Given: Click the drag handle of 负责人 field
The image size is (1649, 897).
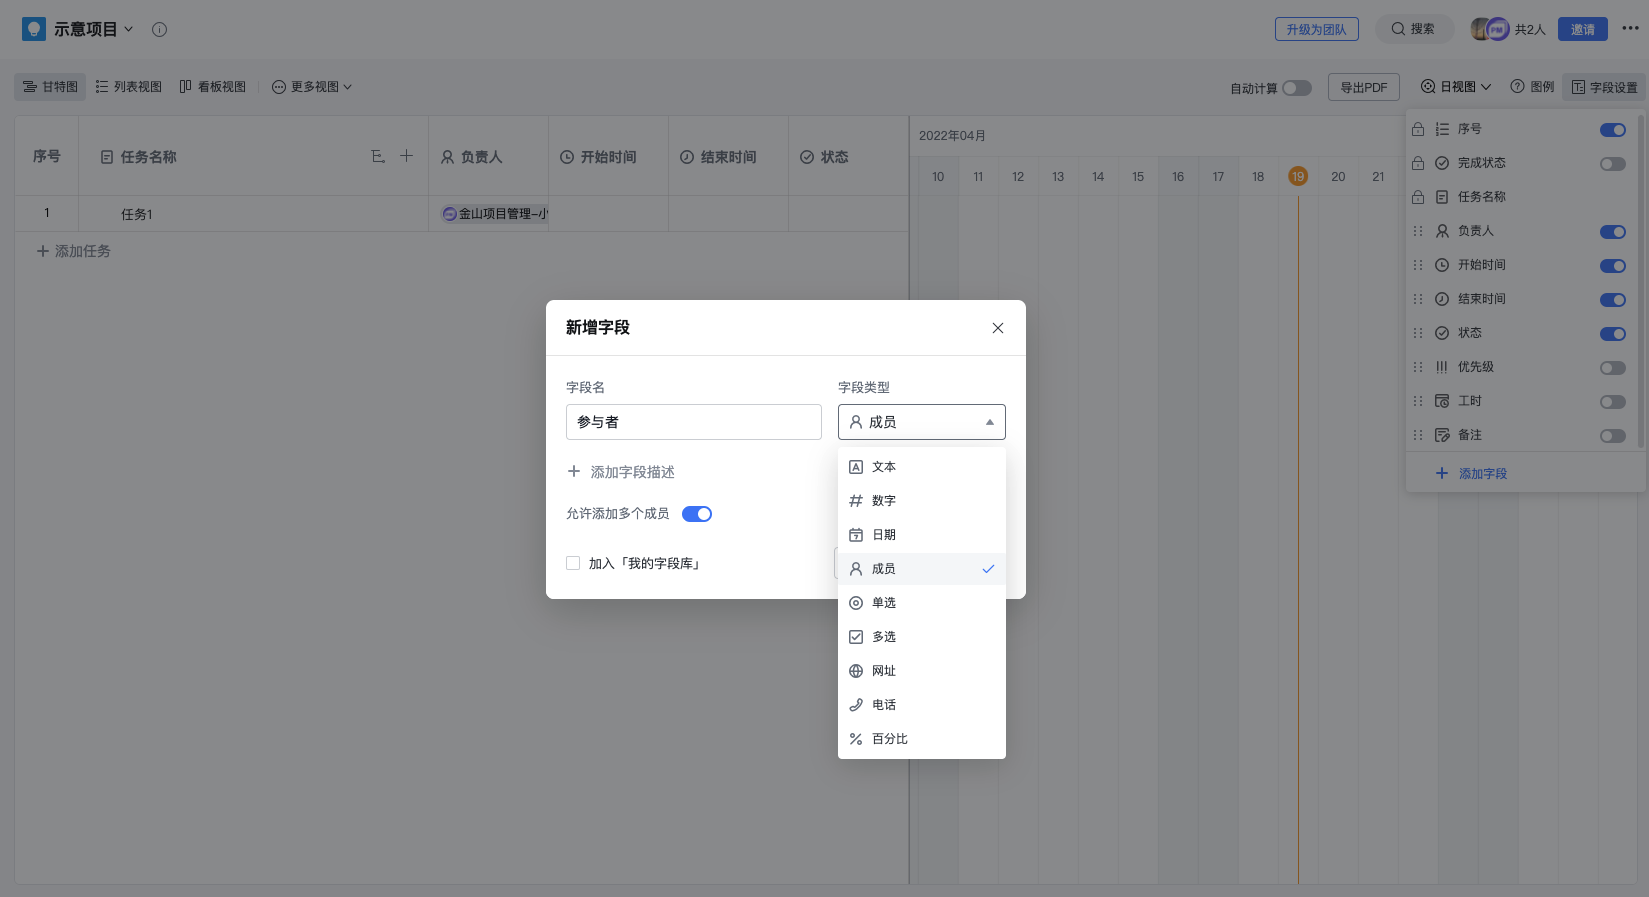Looking at the screenshot, I should (1418, 231).
